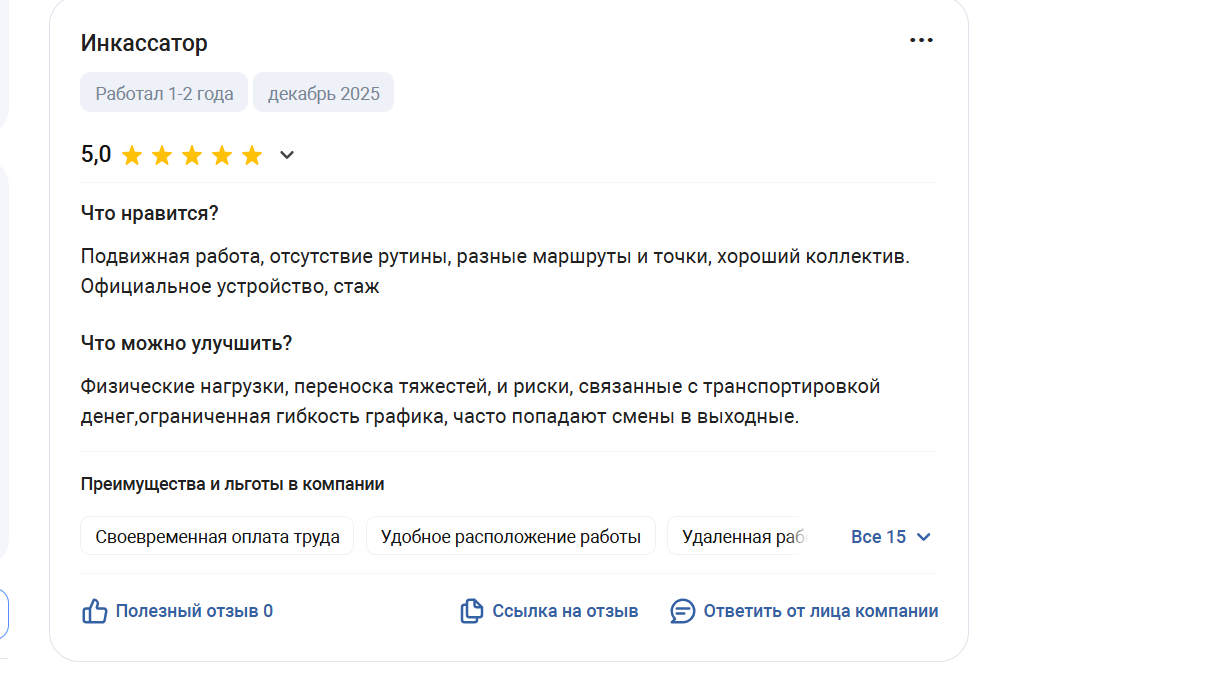This screenshot has width=1218, height=676.
Task: Click the third rating star
Action: click(192, 155)
